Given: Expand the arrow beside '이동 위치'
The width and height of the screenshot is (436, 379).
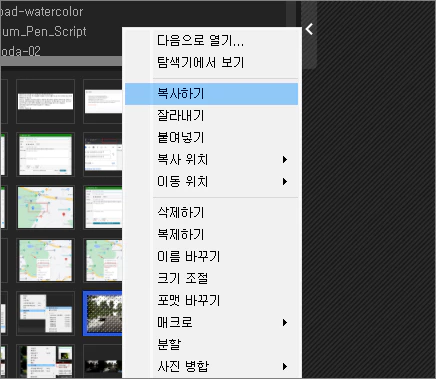Looking at the screenshot, I should (285, 182).
